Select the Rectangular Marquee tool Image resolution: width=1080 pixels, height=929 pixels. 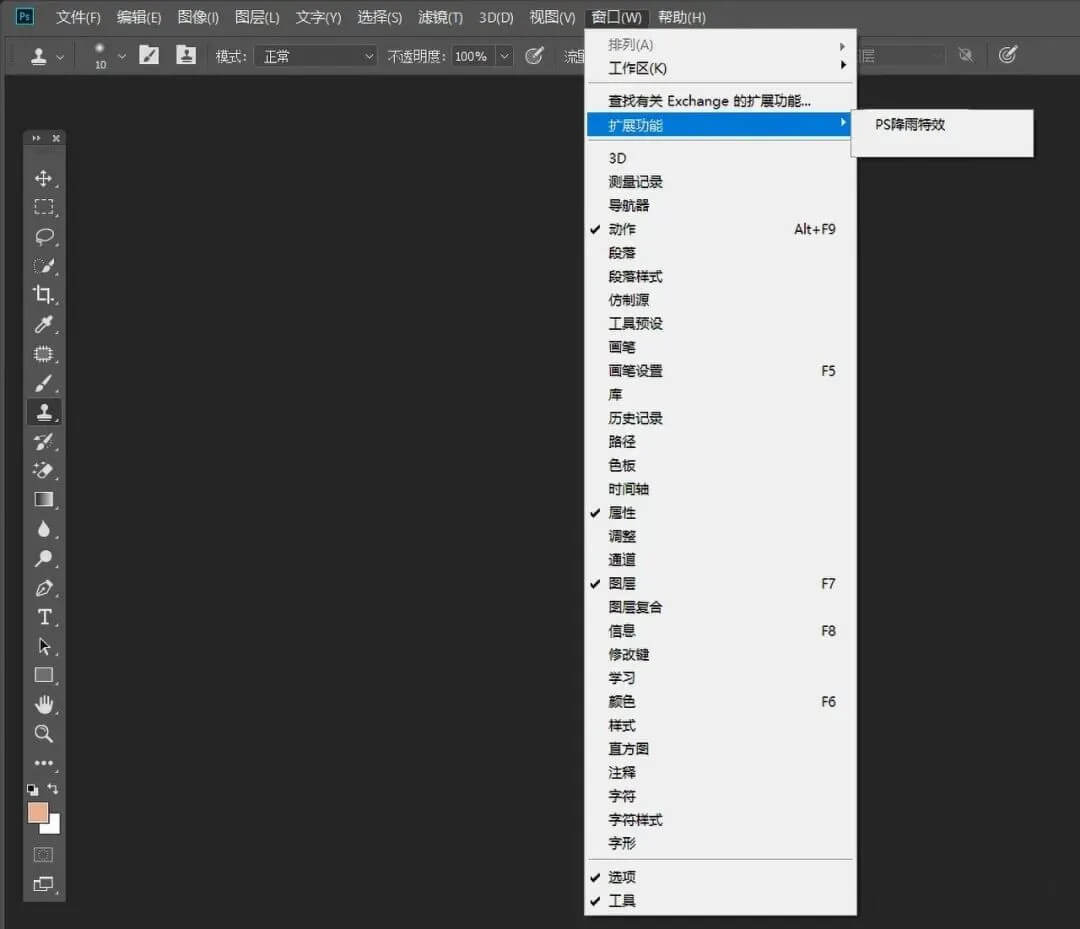click(43, 207)
